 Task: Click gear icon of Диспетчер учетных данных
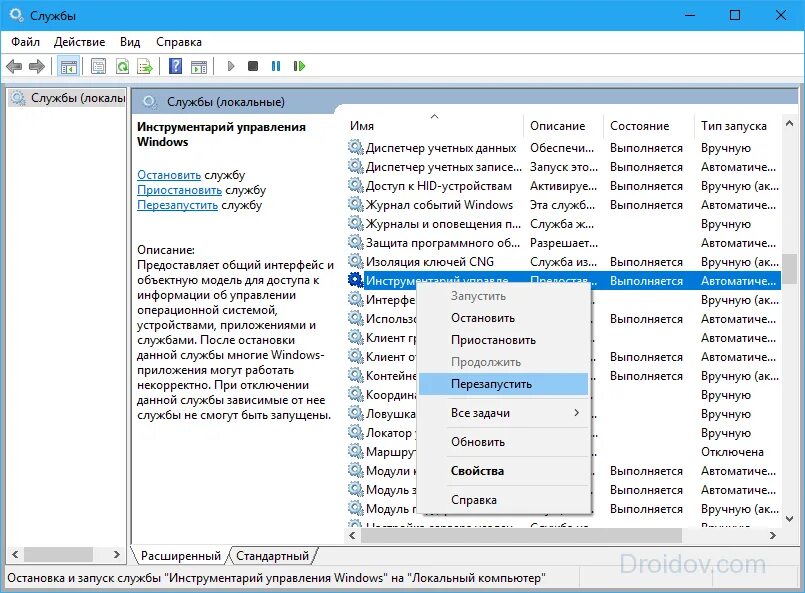pyautogui.click(x=356, y=147)
